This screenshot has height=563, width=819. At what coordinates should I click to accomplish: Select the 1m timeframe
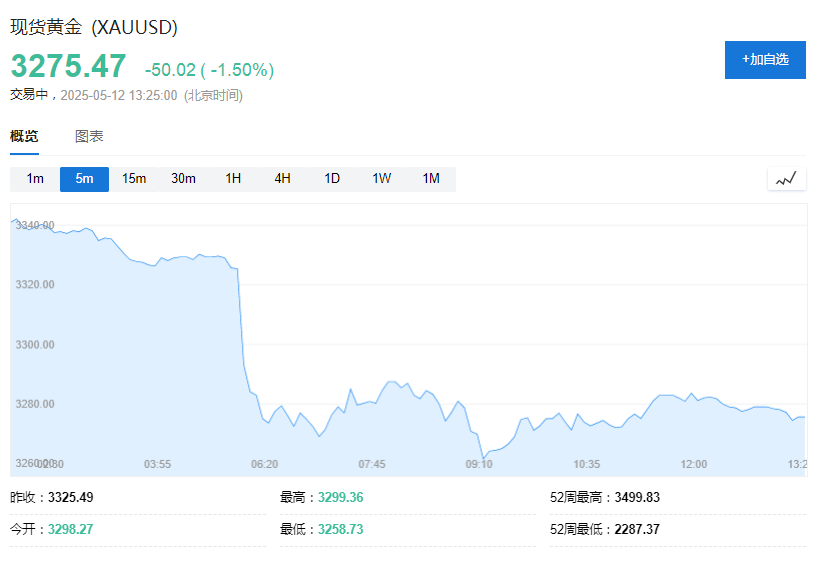[x=35, y=179]
